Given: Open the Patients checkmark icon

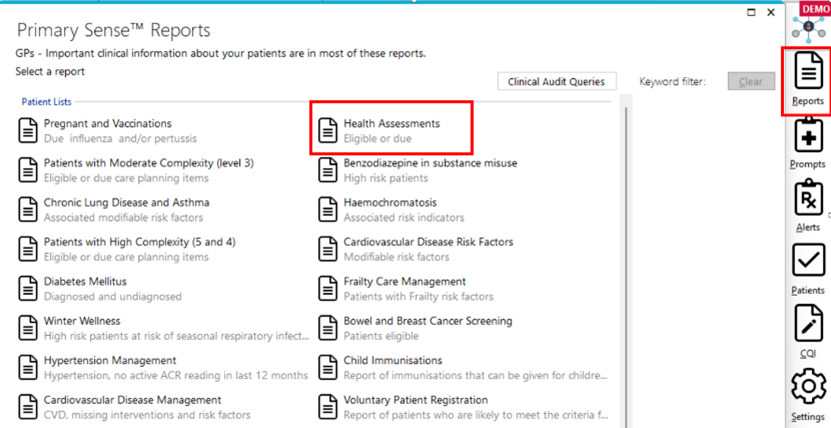Looking at the screenshot, I should click(x=808, y=260).
